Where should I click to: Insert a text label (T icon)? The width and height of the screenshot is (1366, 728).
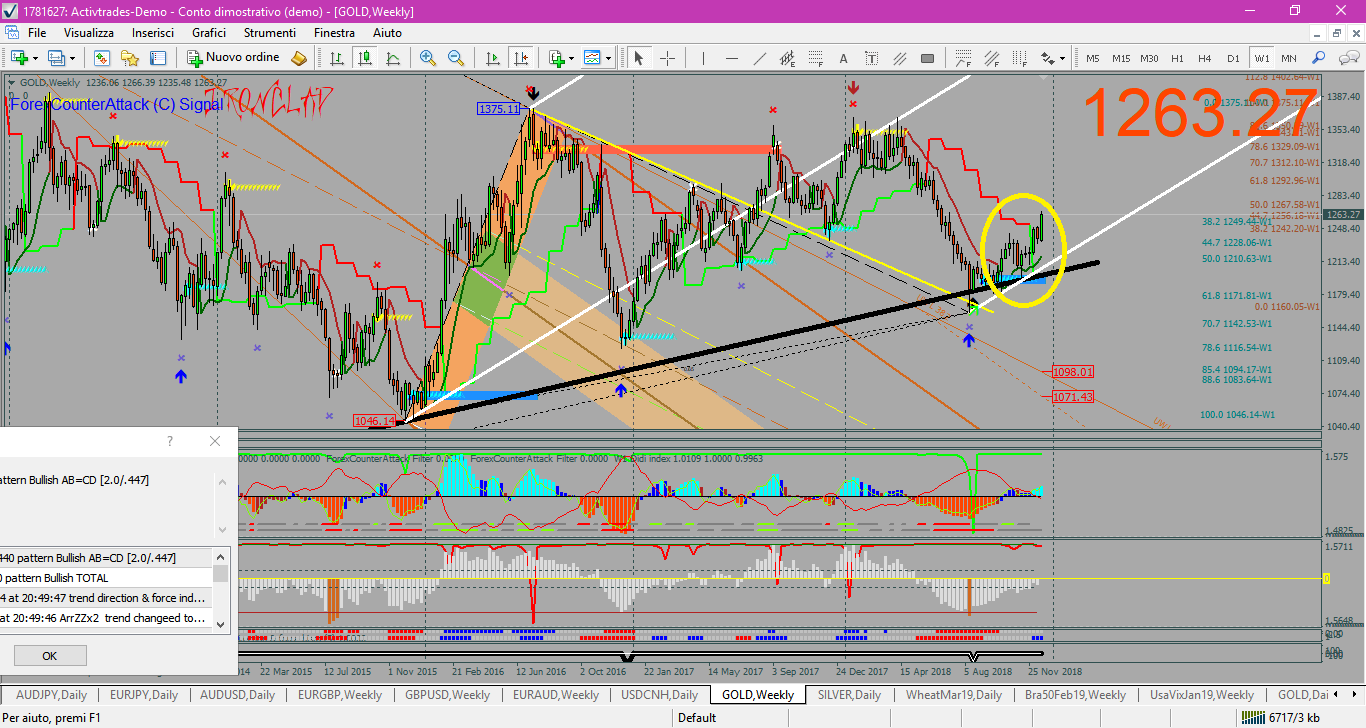click(871, 58)
